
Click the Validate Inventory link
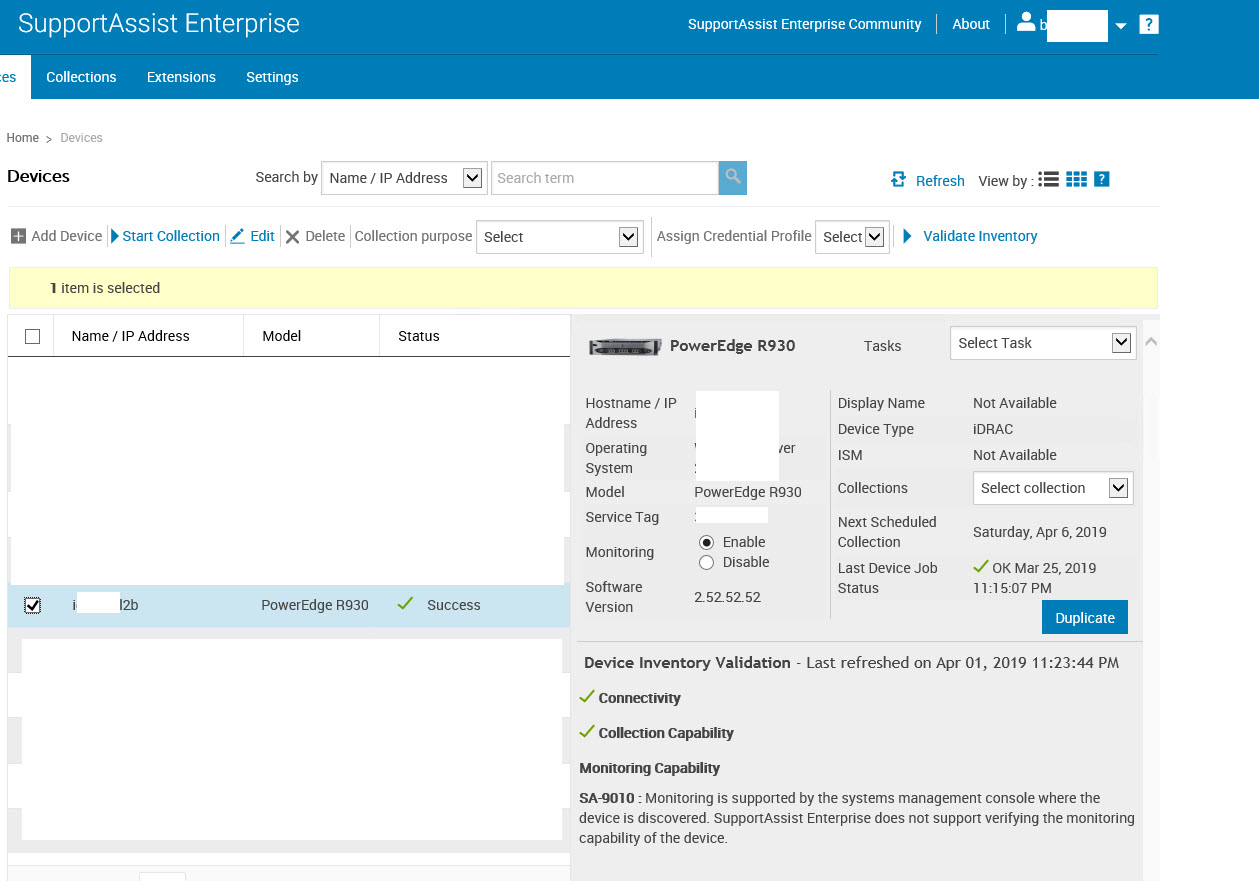979,237
